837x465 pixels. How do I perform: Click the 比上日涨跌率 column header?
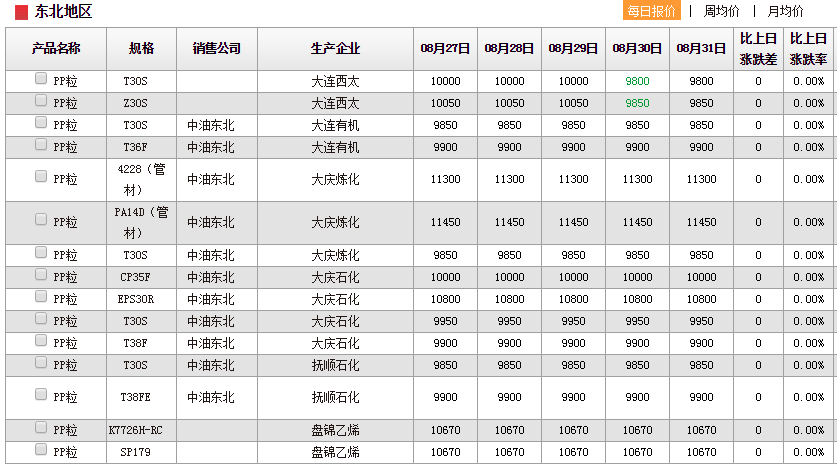pyautogui.click(x=808, y=49)
